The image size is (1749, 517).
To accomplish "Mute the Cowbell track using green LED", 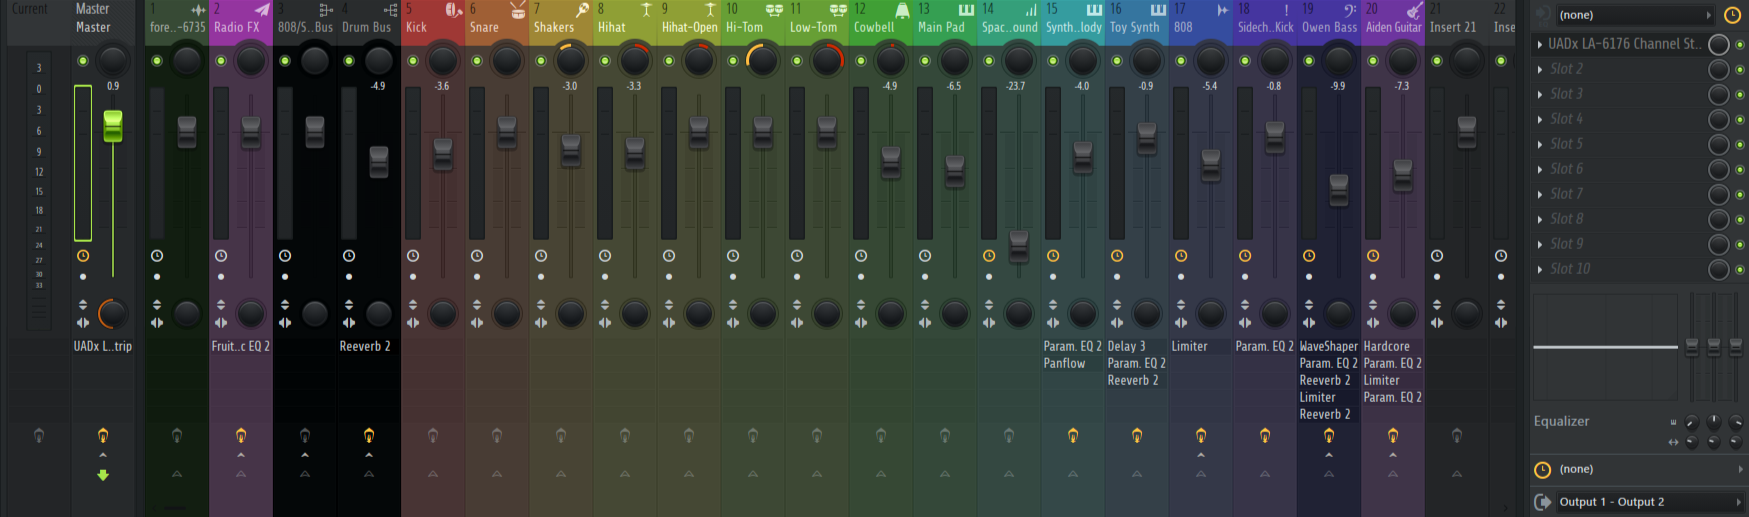I will [x=861, y=61].
